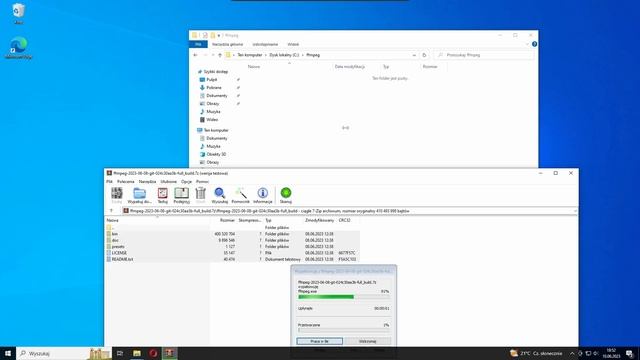Click Praca w tle button
Image resolution: width=640 pixels, height=360 pixels.
320,341
